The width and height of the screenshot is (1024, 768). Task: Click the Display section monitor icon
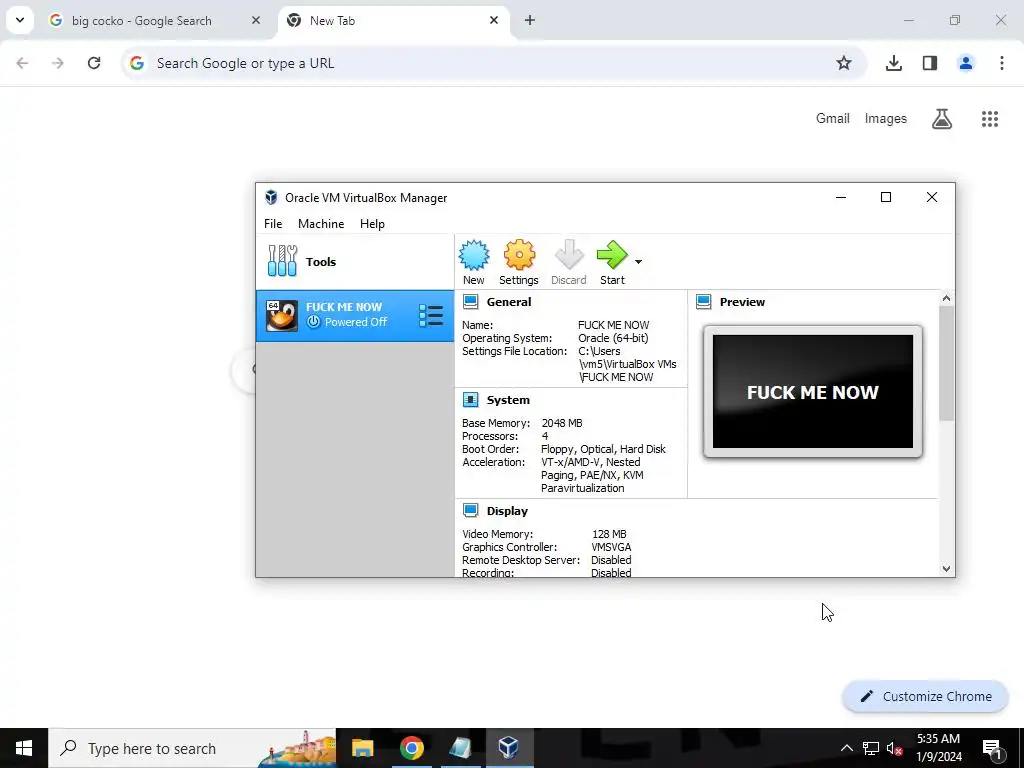(x=470, y=510)
